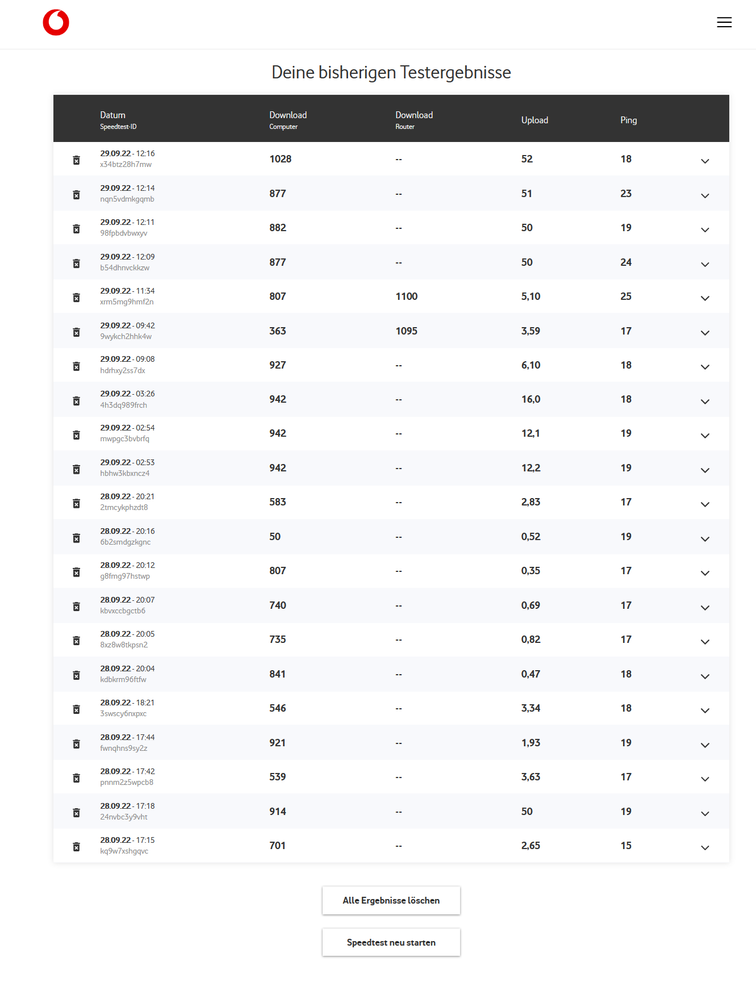756x999 pixels.
Task: Click the Vodafone logo
Action: coord(56,23)
